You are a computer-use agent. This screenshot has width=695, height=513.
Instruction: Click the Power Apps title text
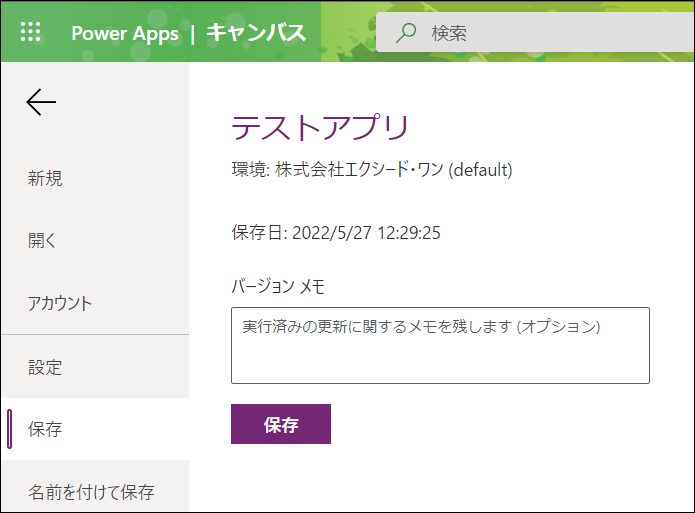(x=125, y=33)
